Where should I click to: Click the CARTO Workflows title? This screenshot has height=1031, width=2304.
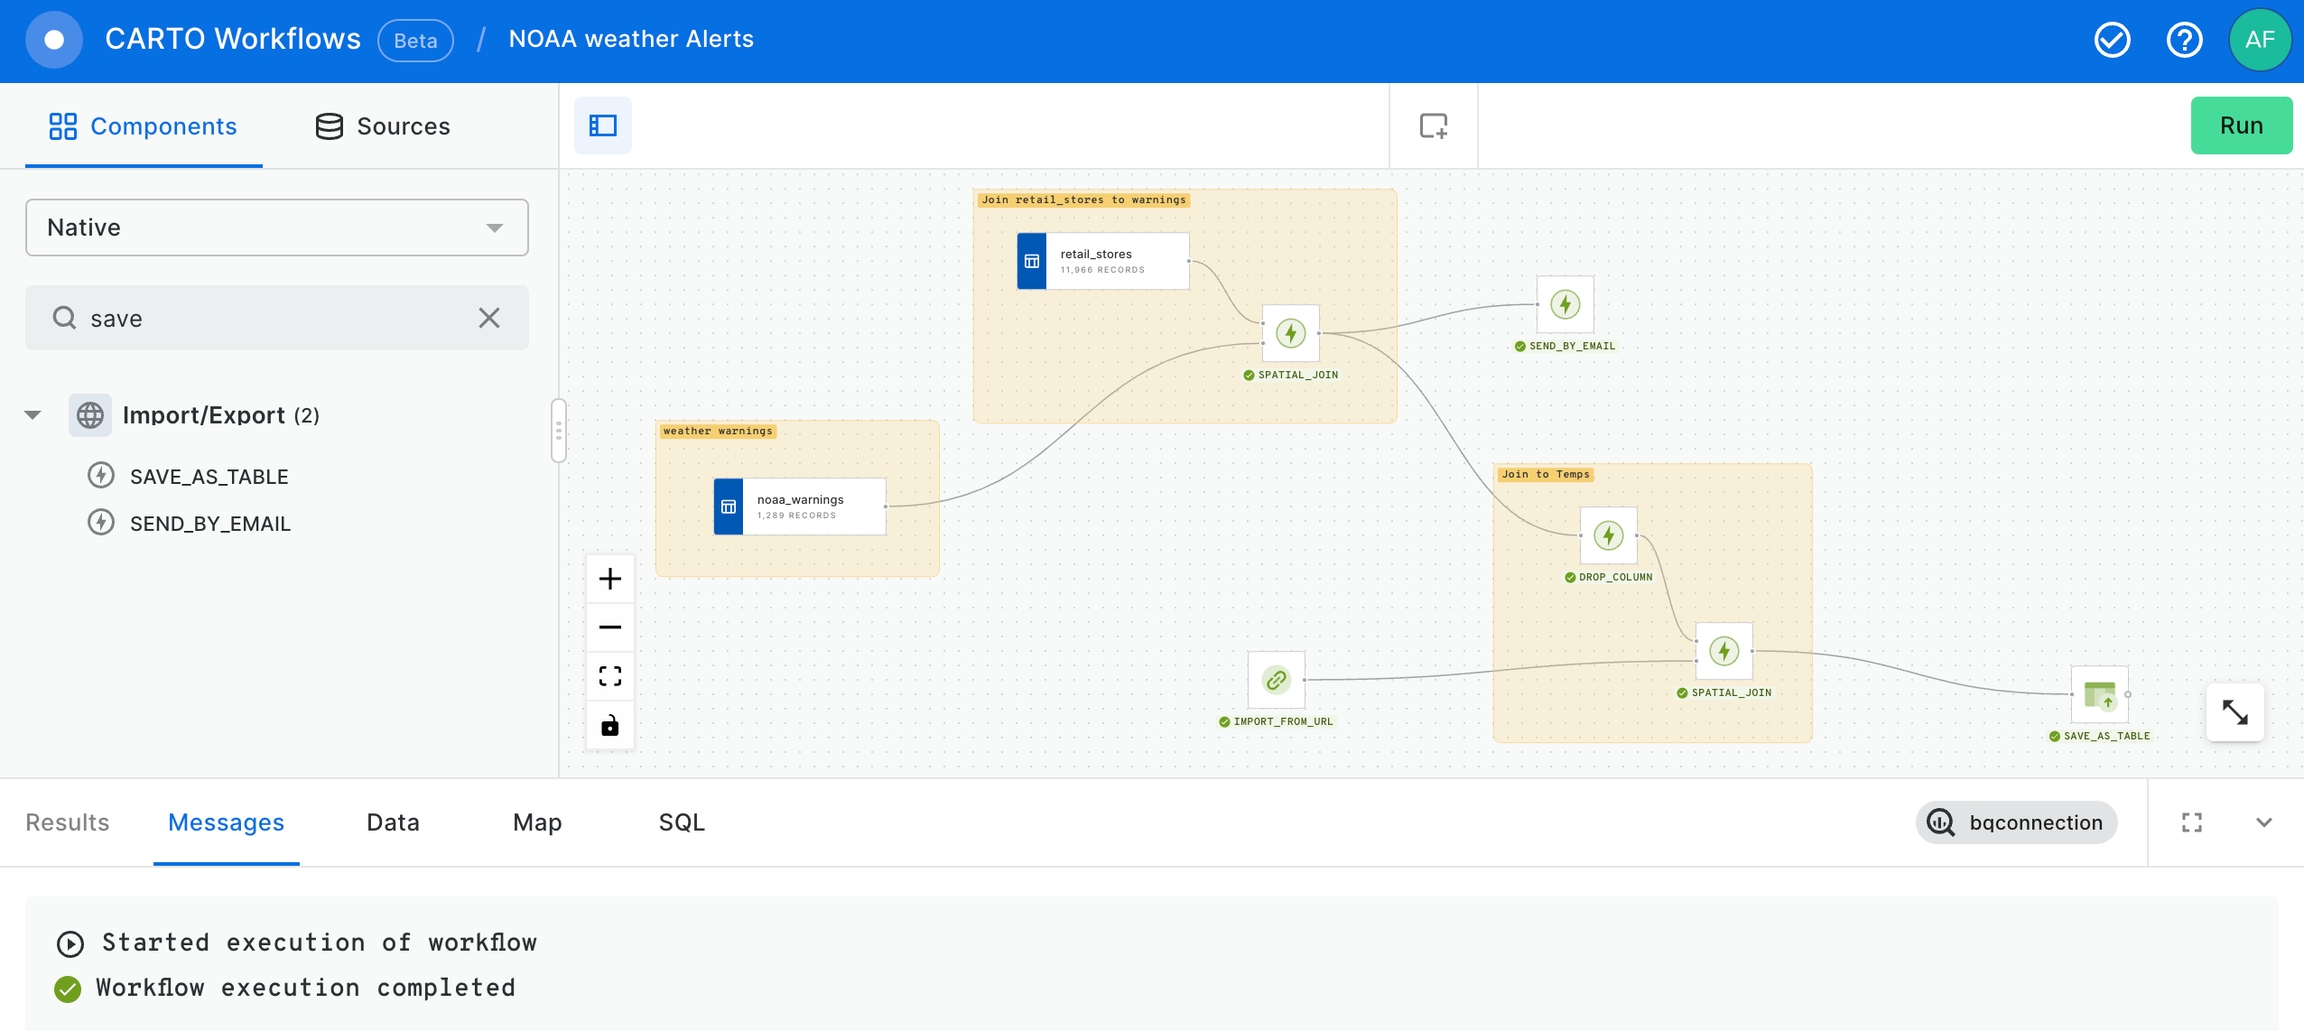coord(232,39)
